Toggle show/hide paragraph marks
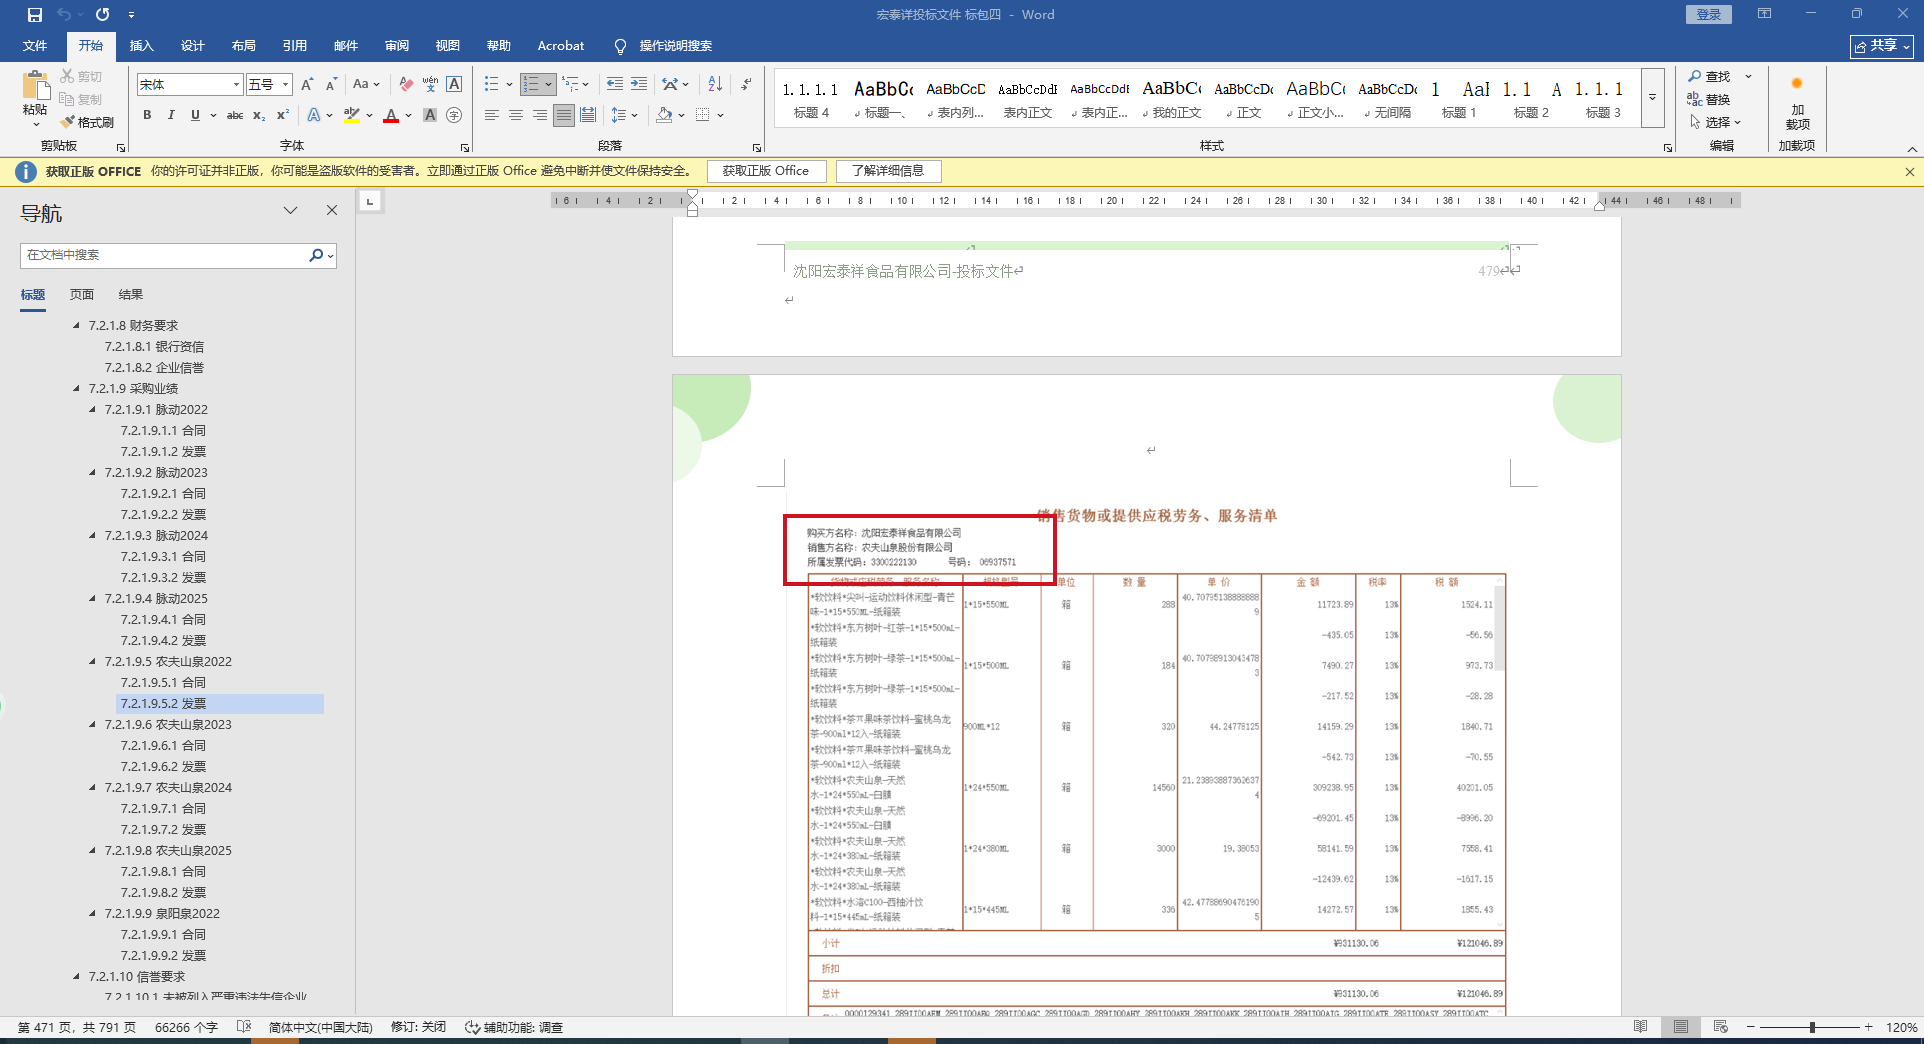The width and height of the screenshot is (1924, 1044). (746, 84)
